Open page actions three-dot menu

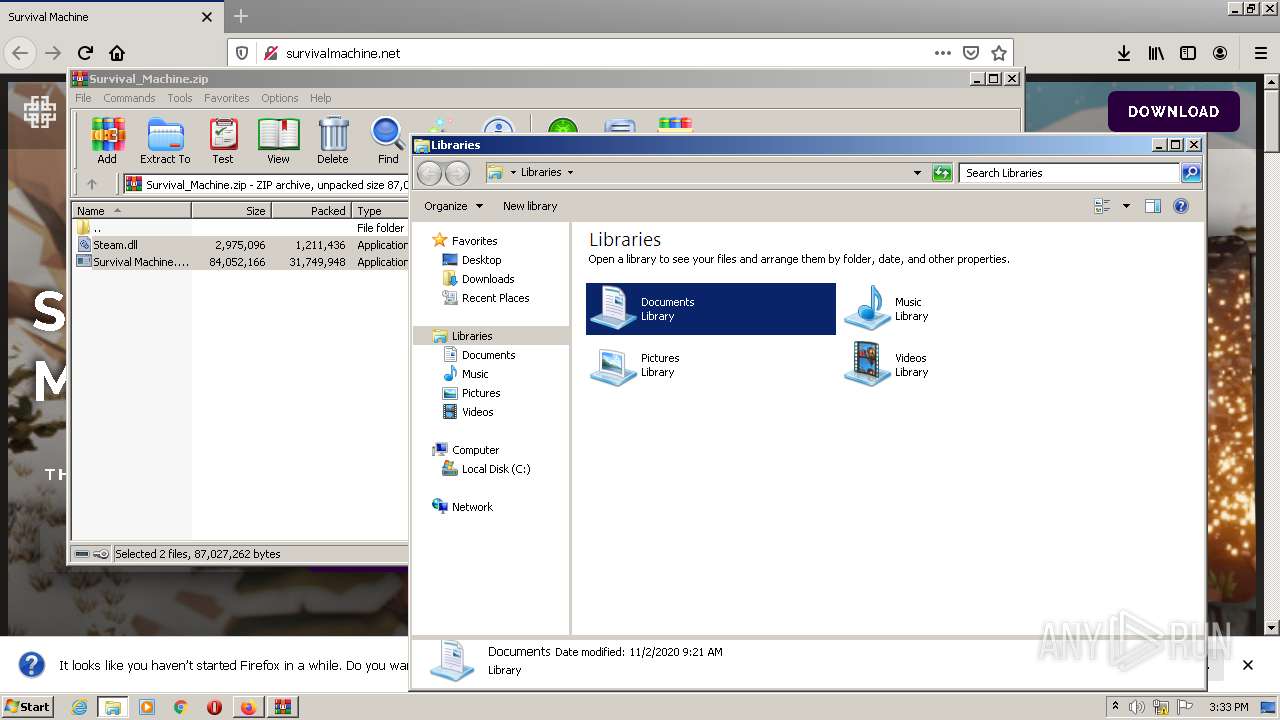942,53
